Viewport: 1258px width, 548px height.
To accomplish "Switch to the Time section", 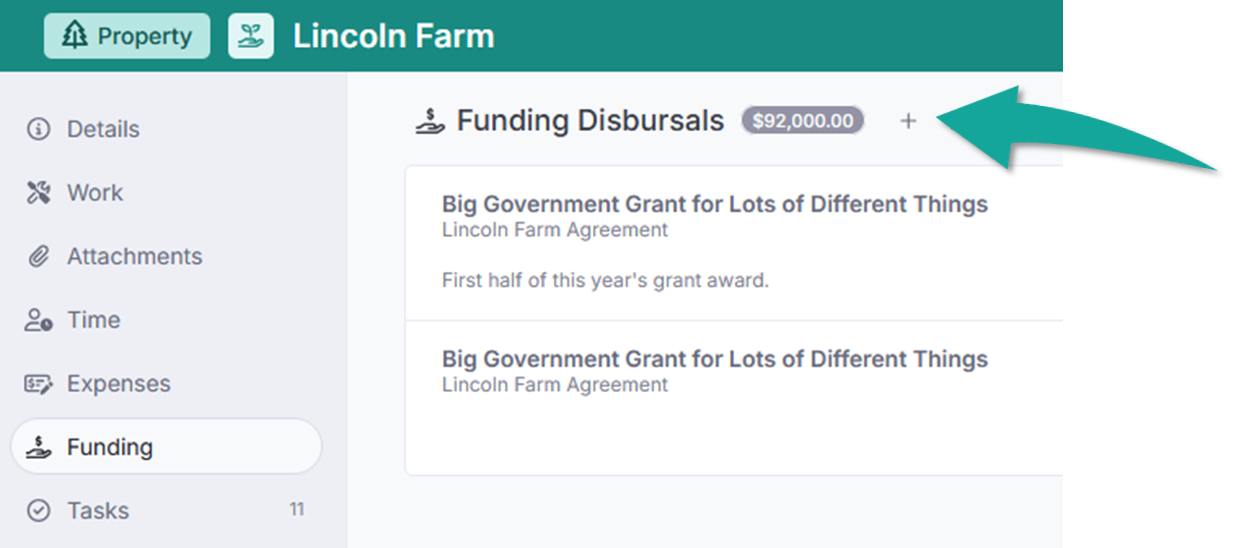I will (93, 321).
